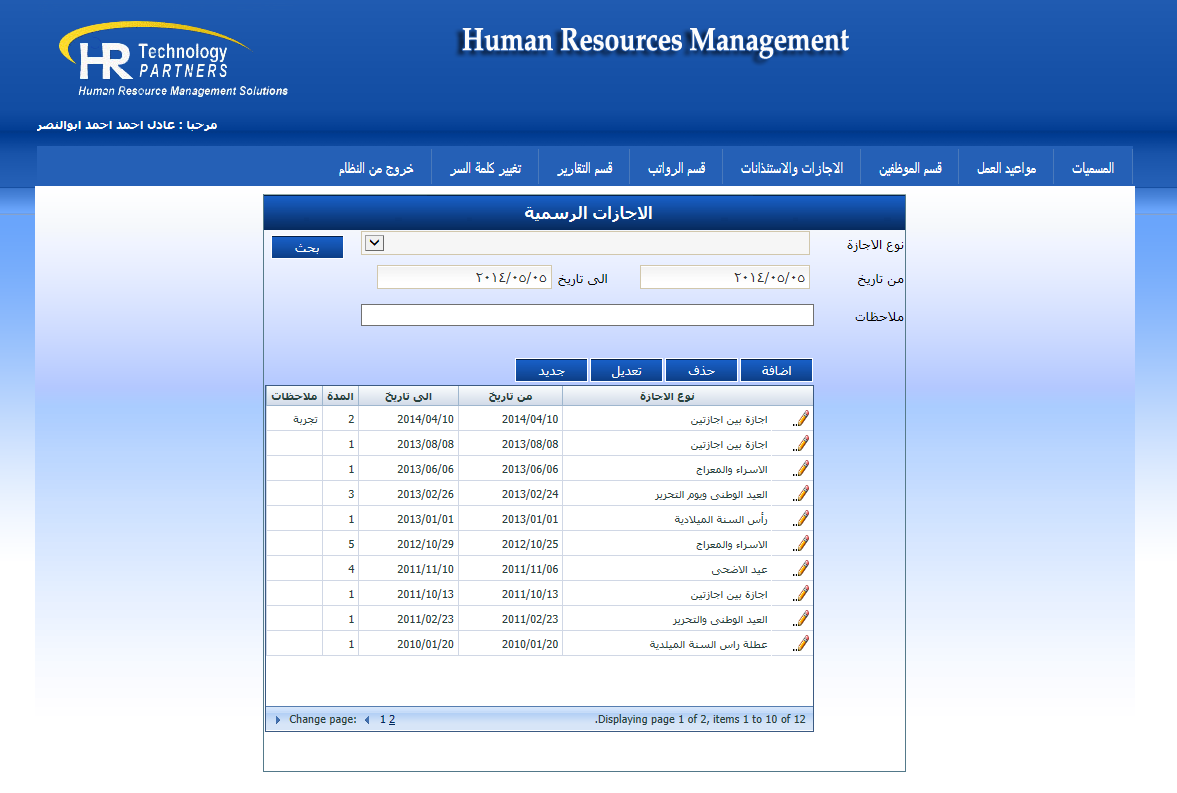Click edit pencil for the 2013/06/06 row

pyautogui.click(x=801, y=469)
